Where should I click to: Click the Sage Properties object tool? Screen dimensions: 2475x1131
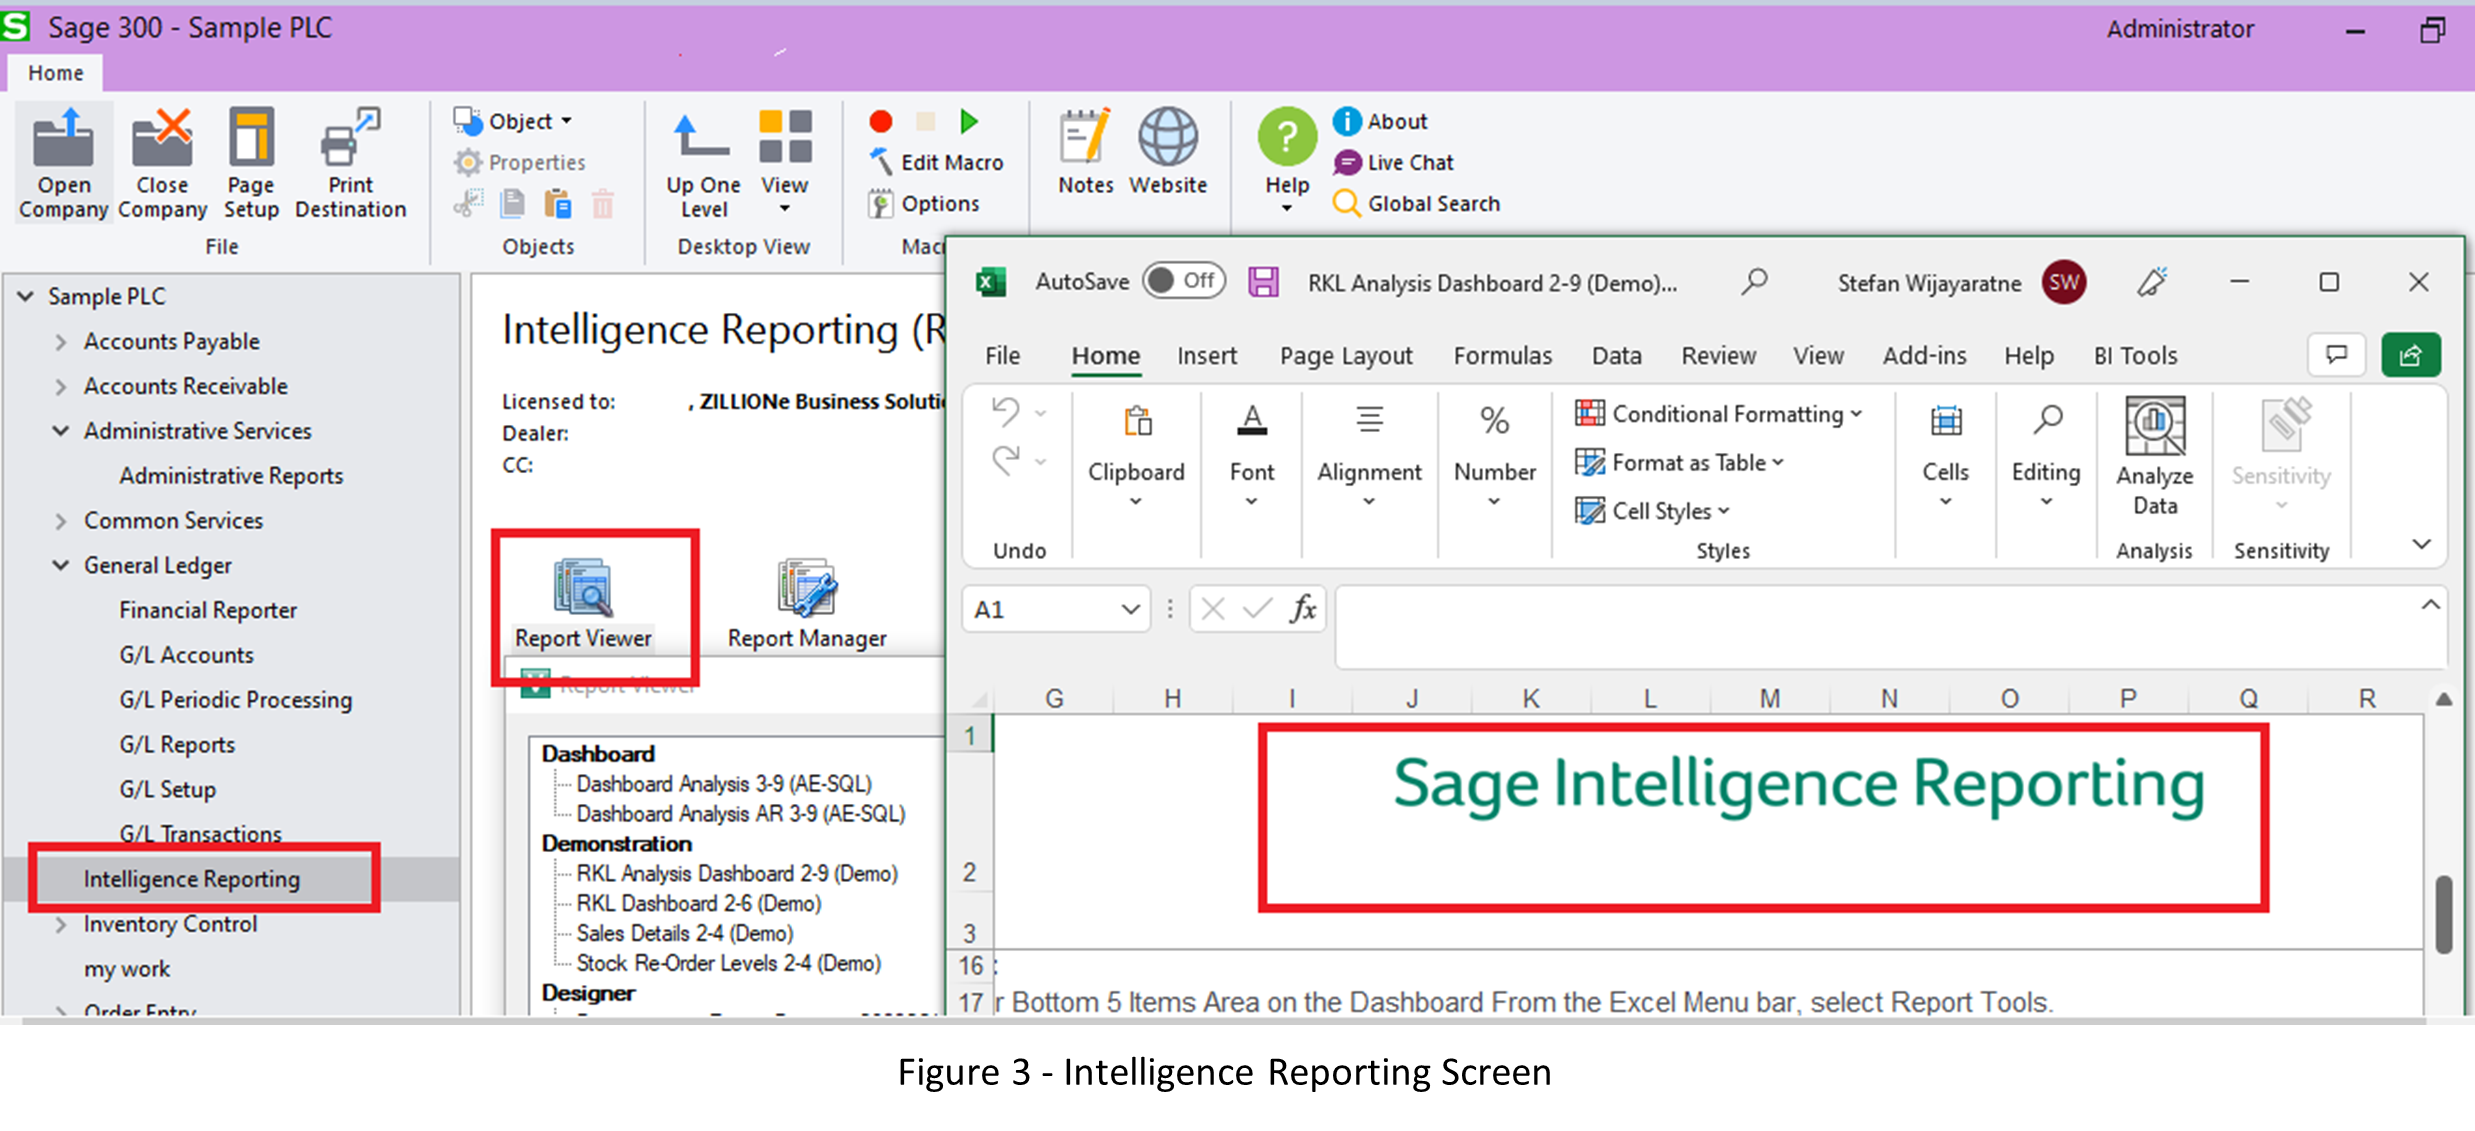point(519,162)
